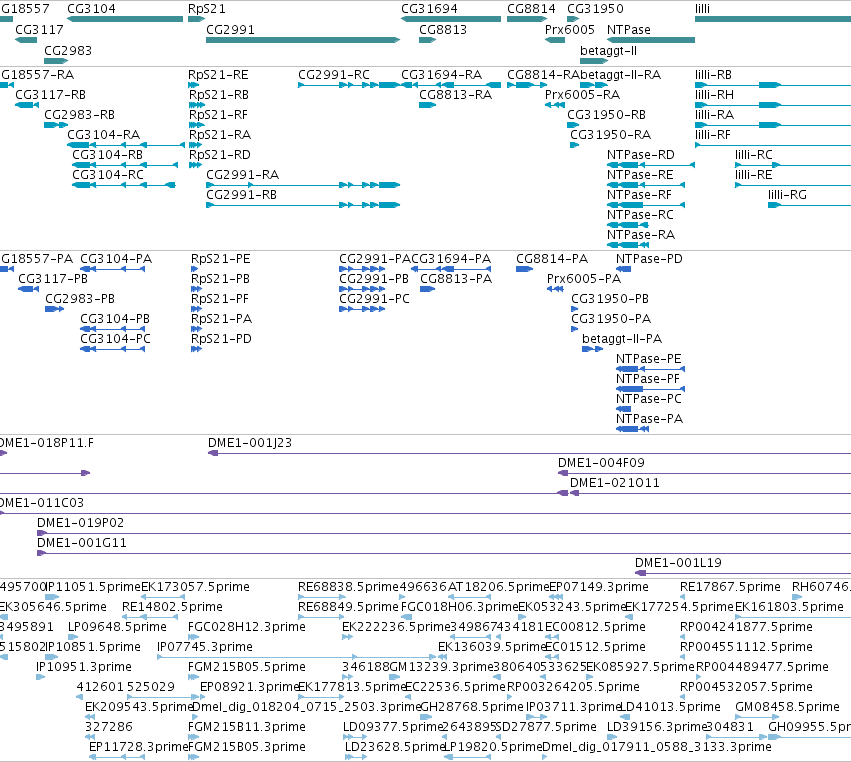The image size is (851, 762).
Task: Click the CG8813-RA transcript label
Action: (455, 95)
